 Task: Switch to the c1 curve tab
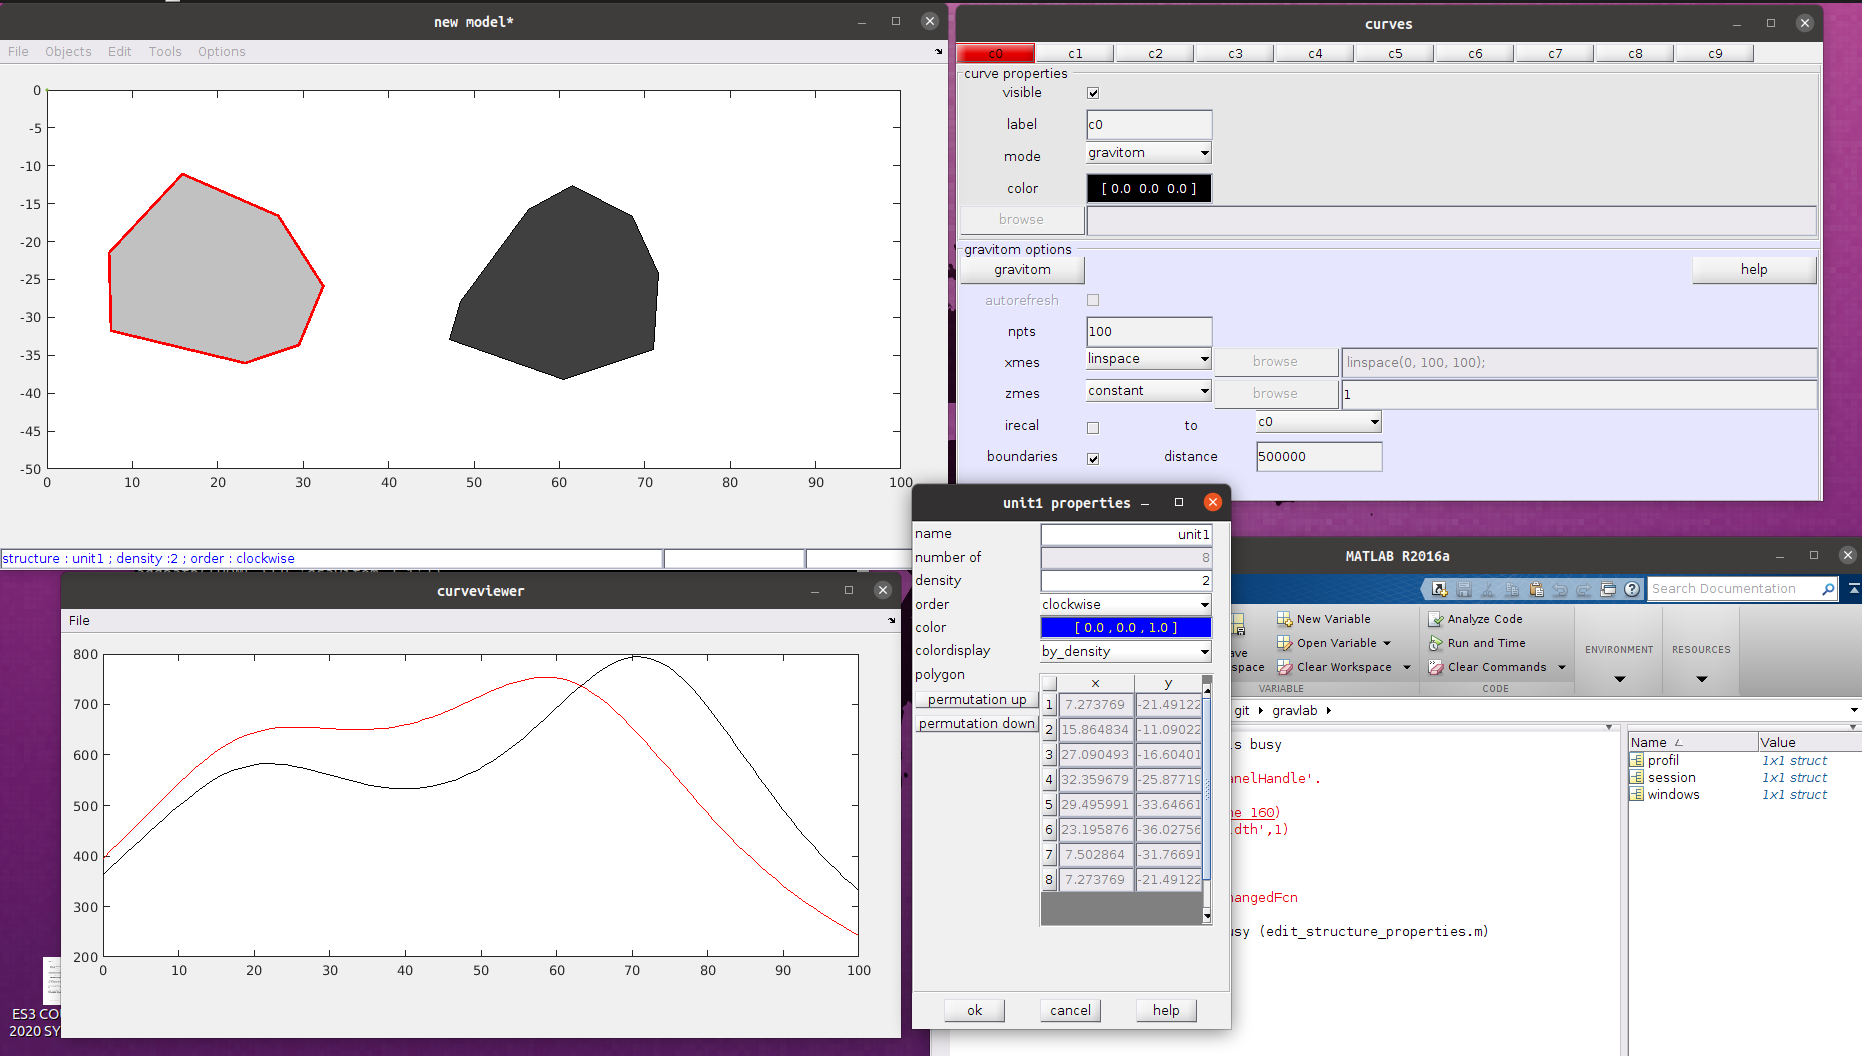pos(1075,53)
